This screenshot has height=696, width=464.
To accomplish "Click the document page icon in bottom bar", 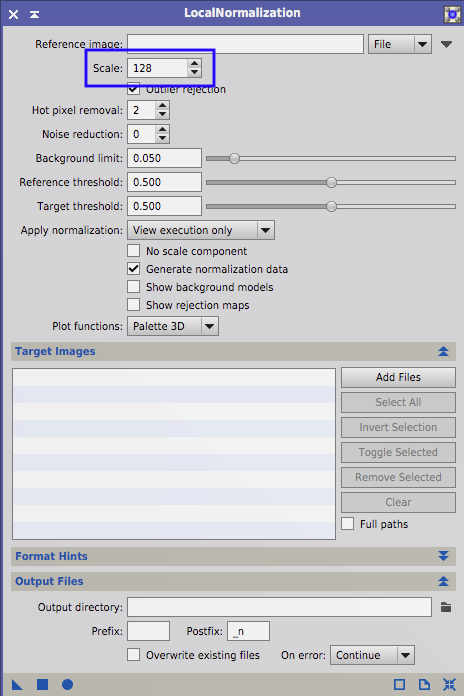I will tap(424, 684).
